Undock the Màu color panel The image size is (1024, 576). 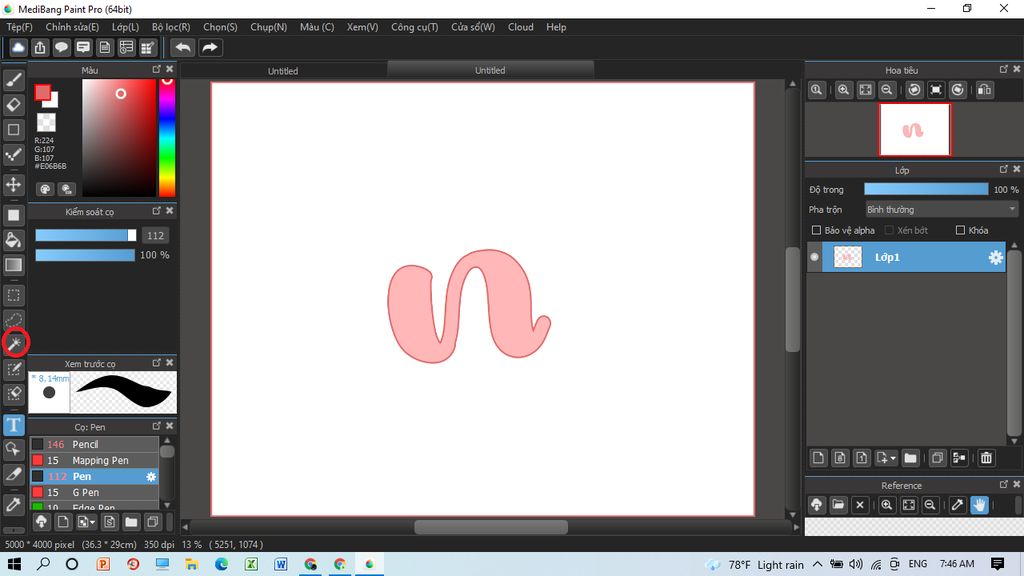(x=157, y=69)
